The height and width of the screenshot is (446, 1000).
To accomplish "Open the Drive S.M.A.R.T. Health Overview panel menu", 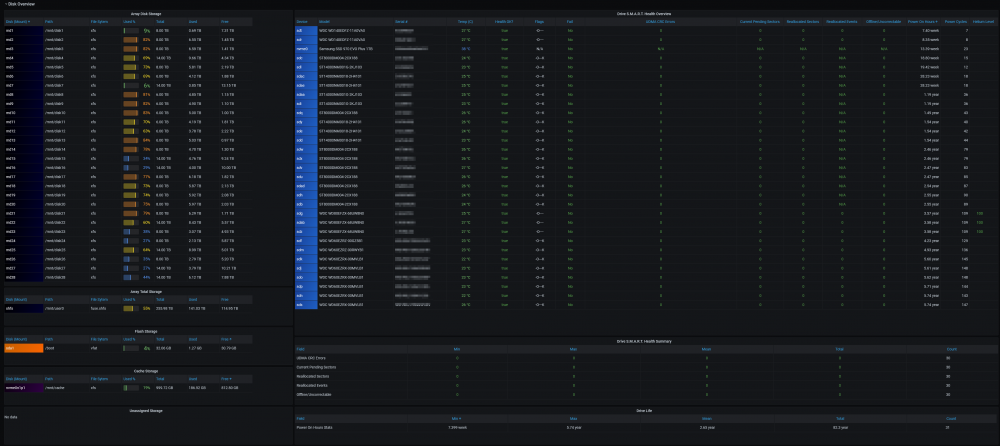I will click(x=646, y=13).
